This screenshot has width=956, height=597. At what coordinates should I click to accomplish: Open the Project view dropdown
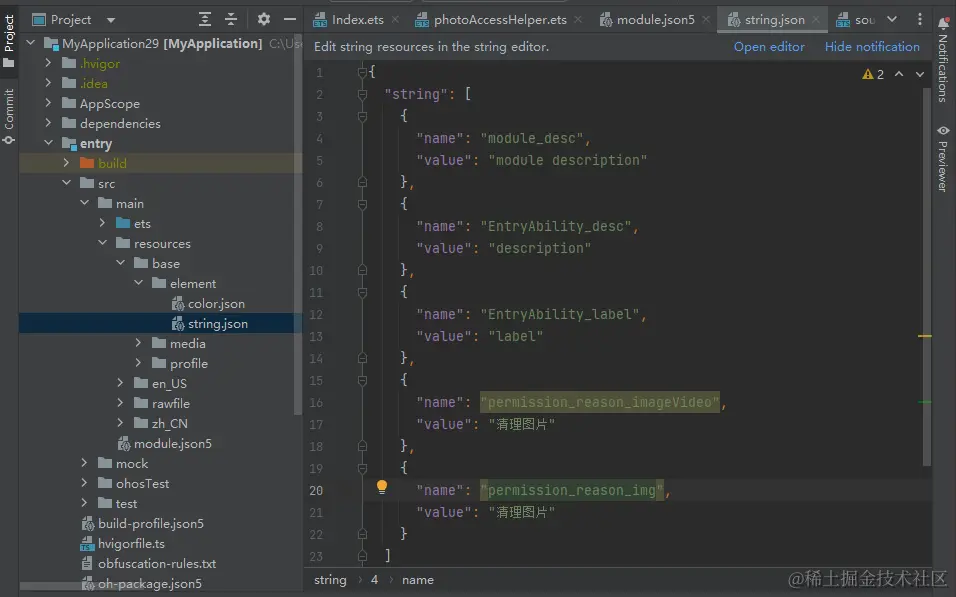[x=110, y=20]
